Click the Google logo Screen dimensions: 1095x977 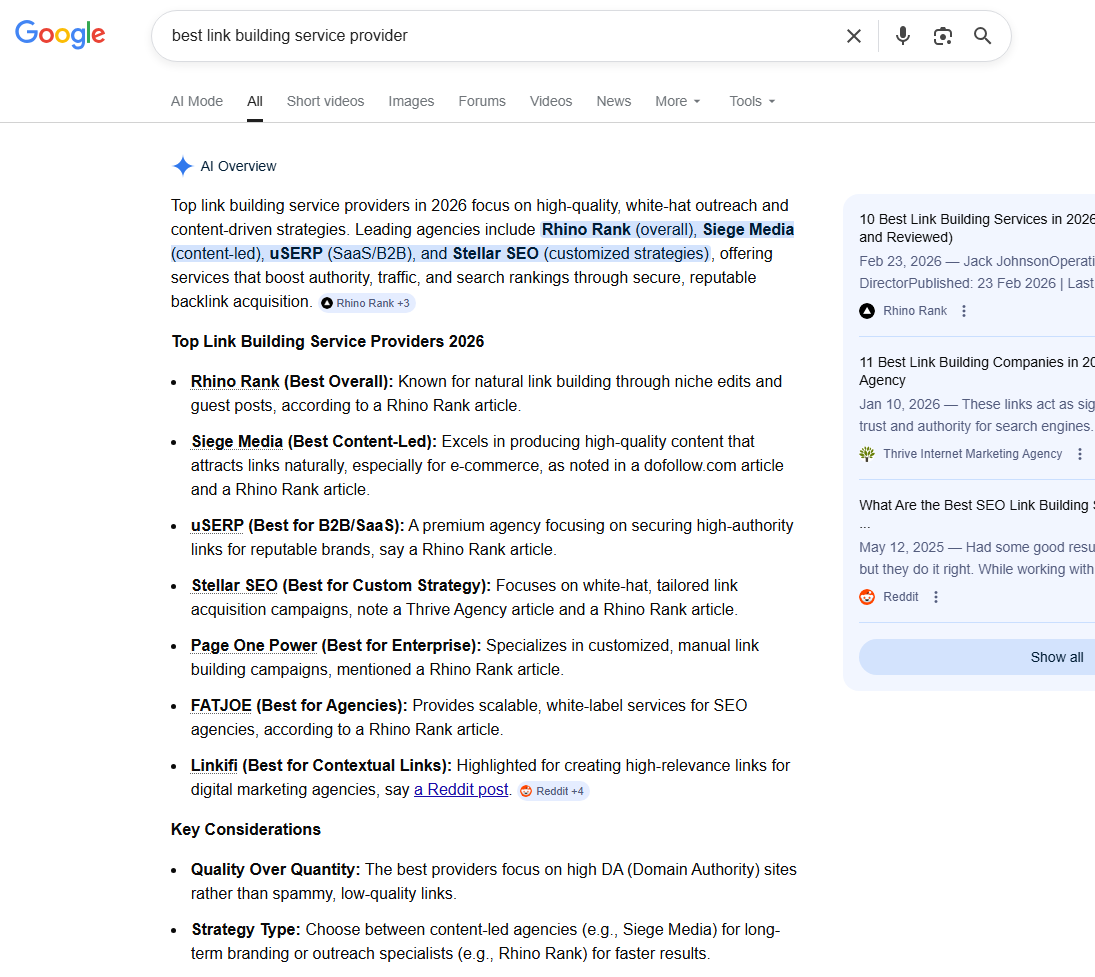[60, 34]
